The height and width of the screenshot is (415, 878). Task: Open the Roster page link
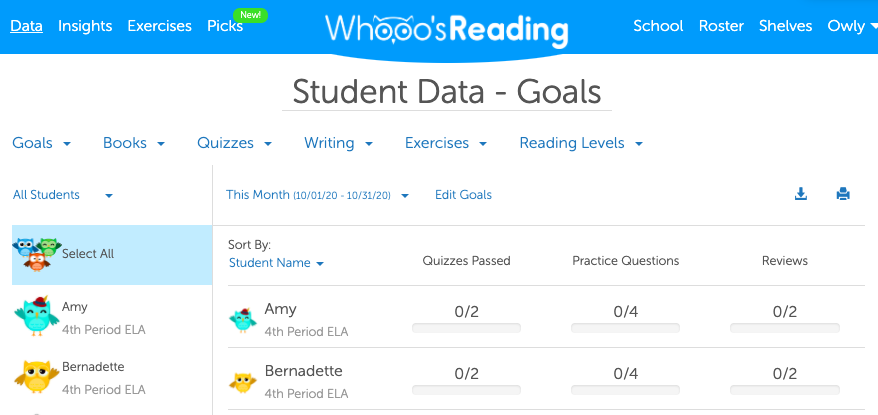pos(721,26)
